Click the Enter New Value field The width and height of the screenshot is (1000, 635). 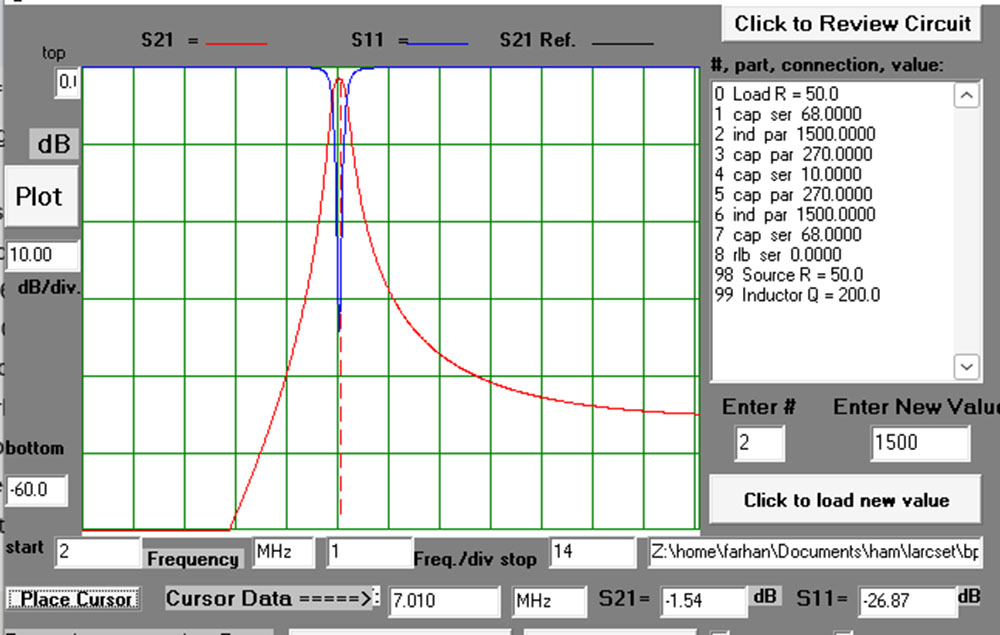coord(919,443)
